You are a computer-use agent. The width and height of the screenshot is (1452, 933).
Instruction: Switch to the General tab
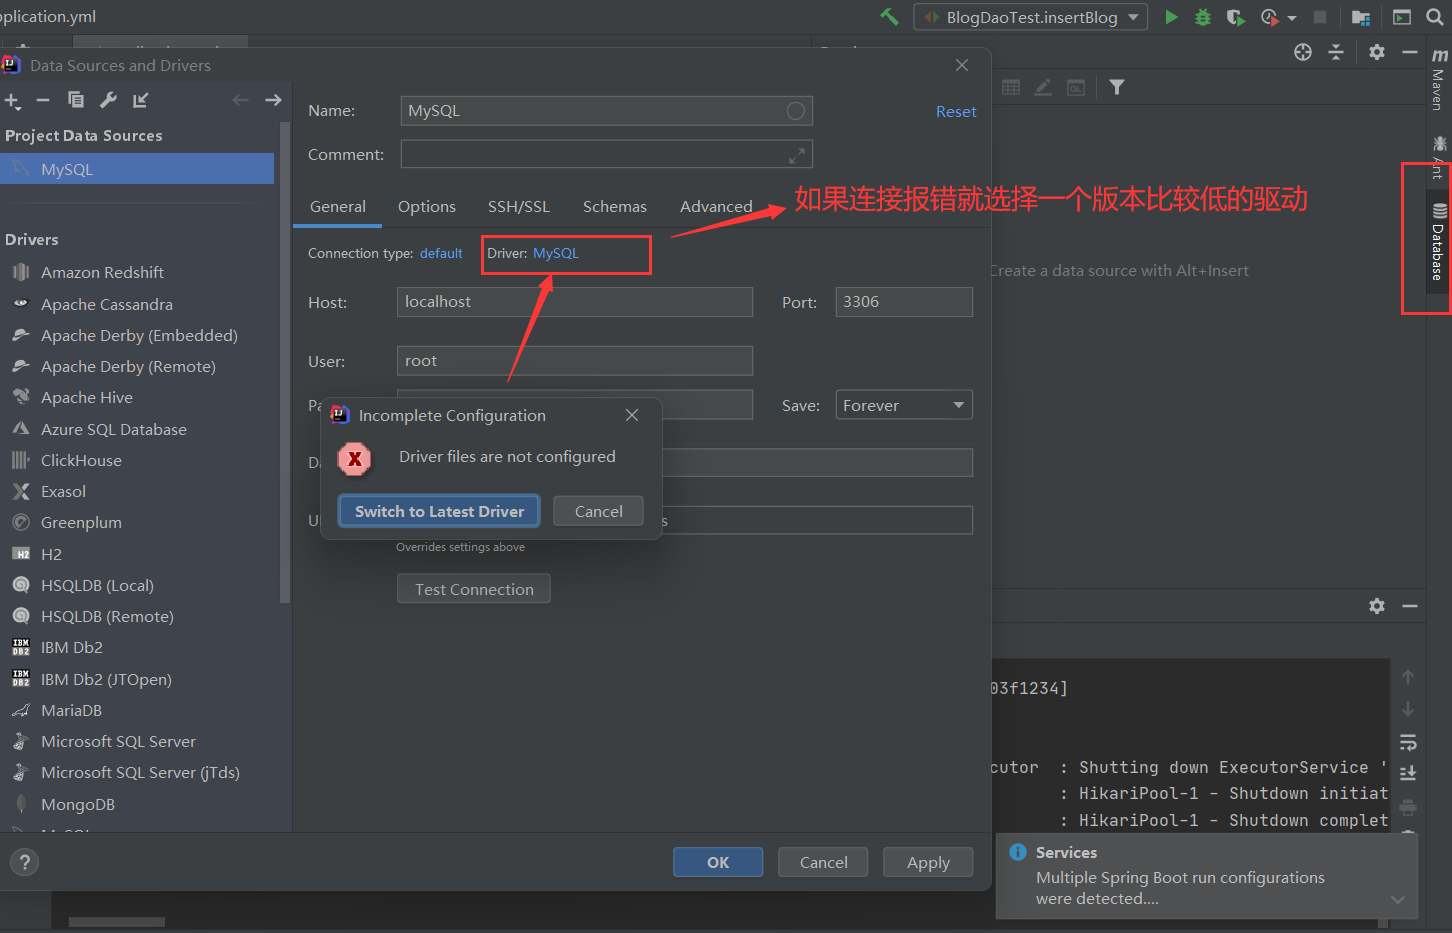(x=338, y=207)
